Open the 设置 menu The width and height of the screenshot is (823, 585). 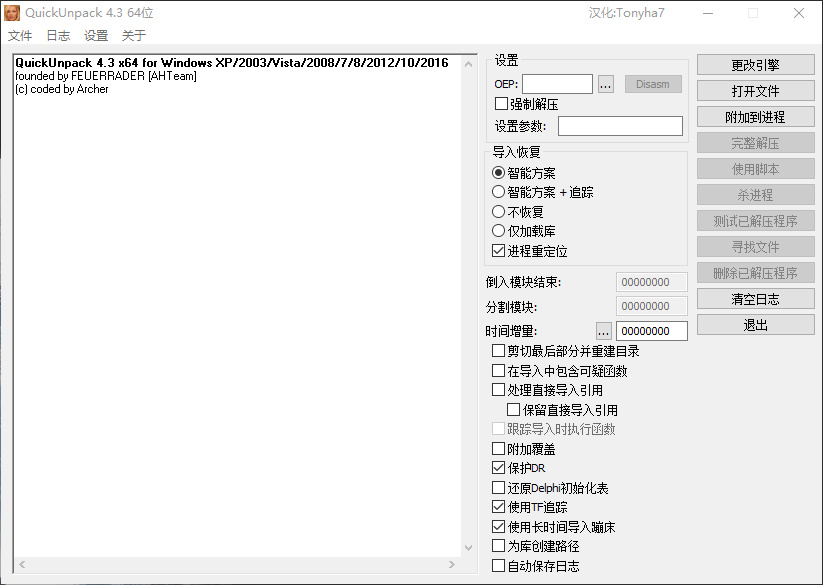[96, 36]
